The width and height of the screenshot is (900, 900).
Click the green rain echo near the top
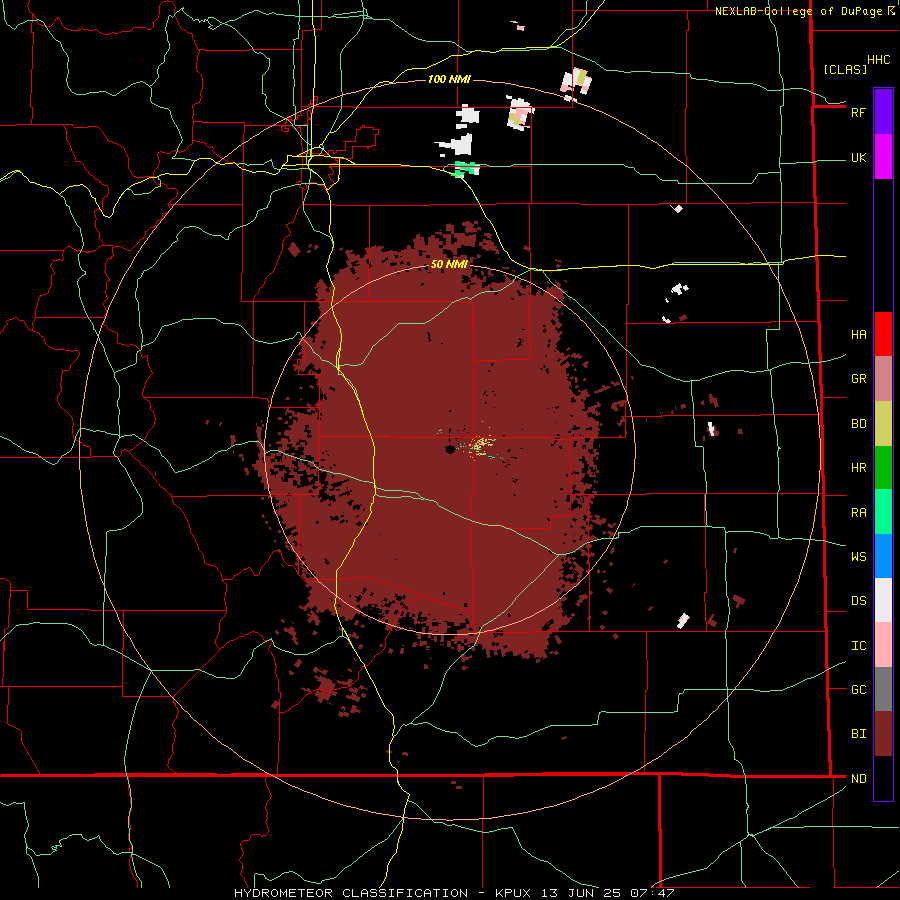pos(466,169)
